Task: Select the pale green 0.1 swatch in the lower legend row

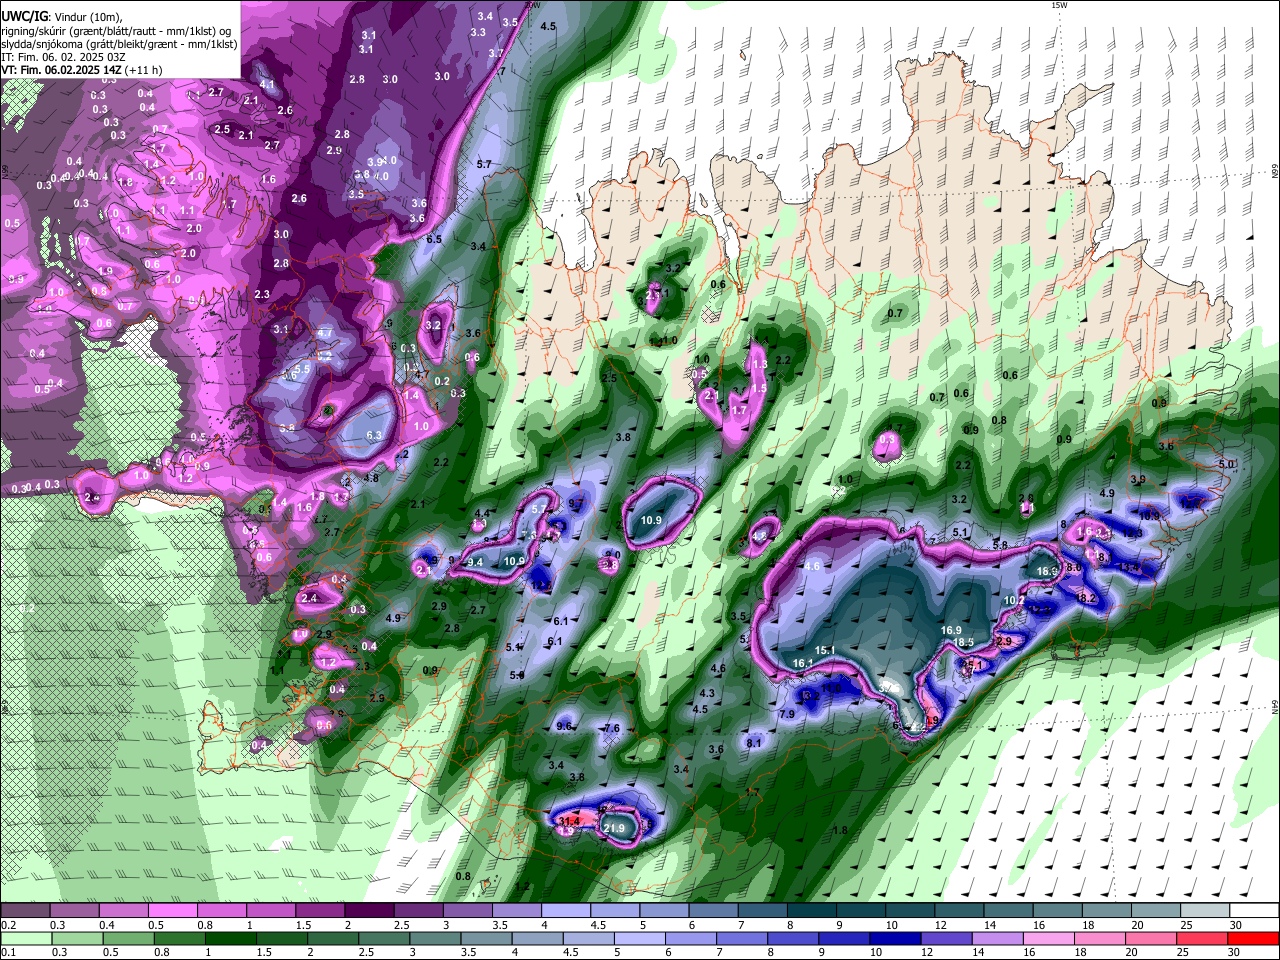Action: tap(25, 938)
